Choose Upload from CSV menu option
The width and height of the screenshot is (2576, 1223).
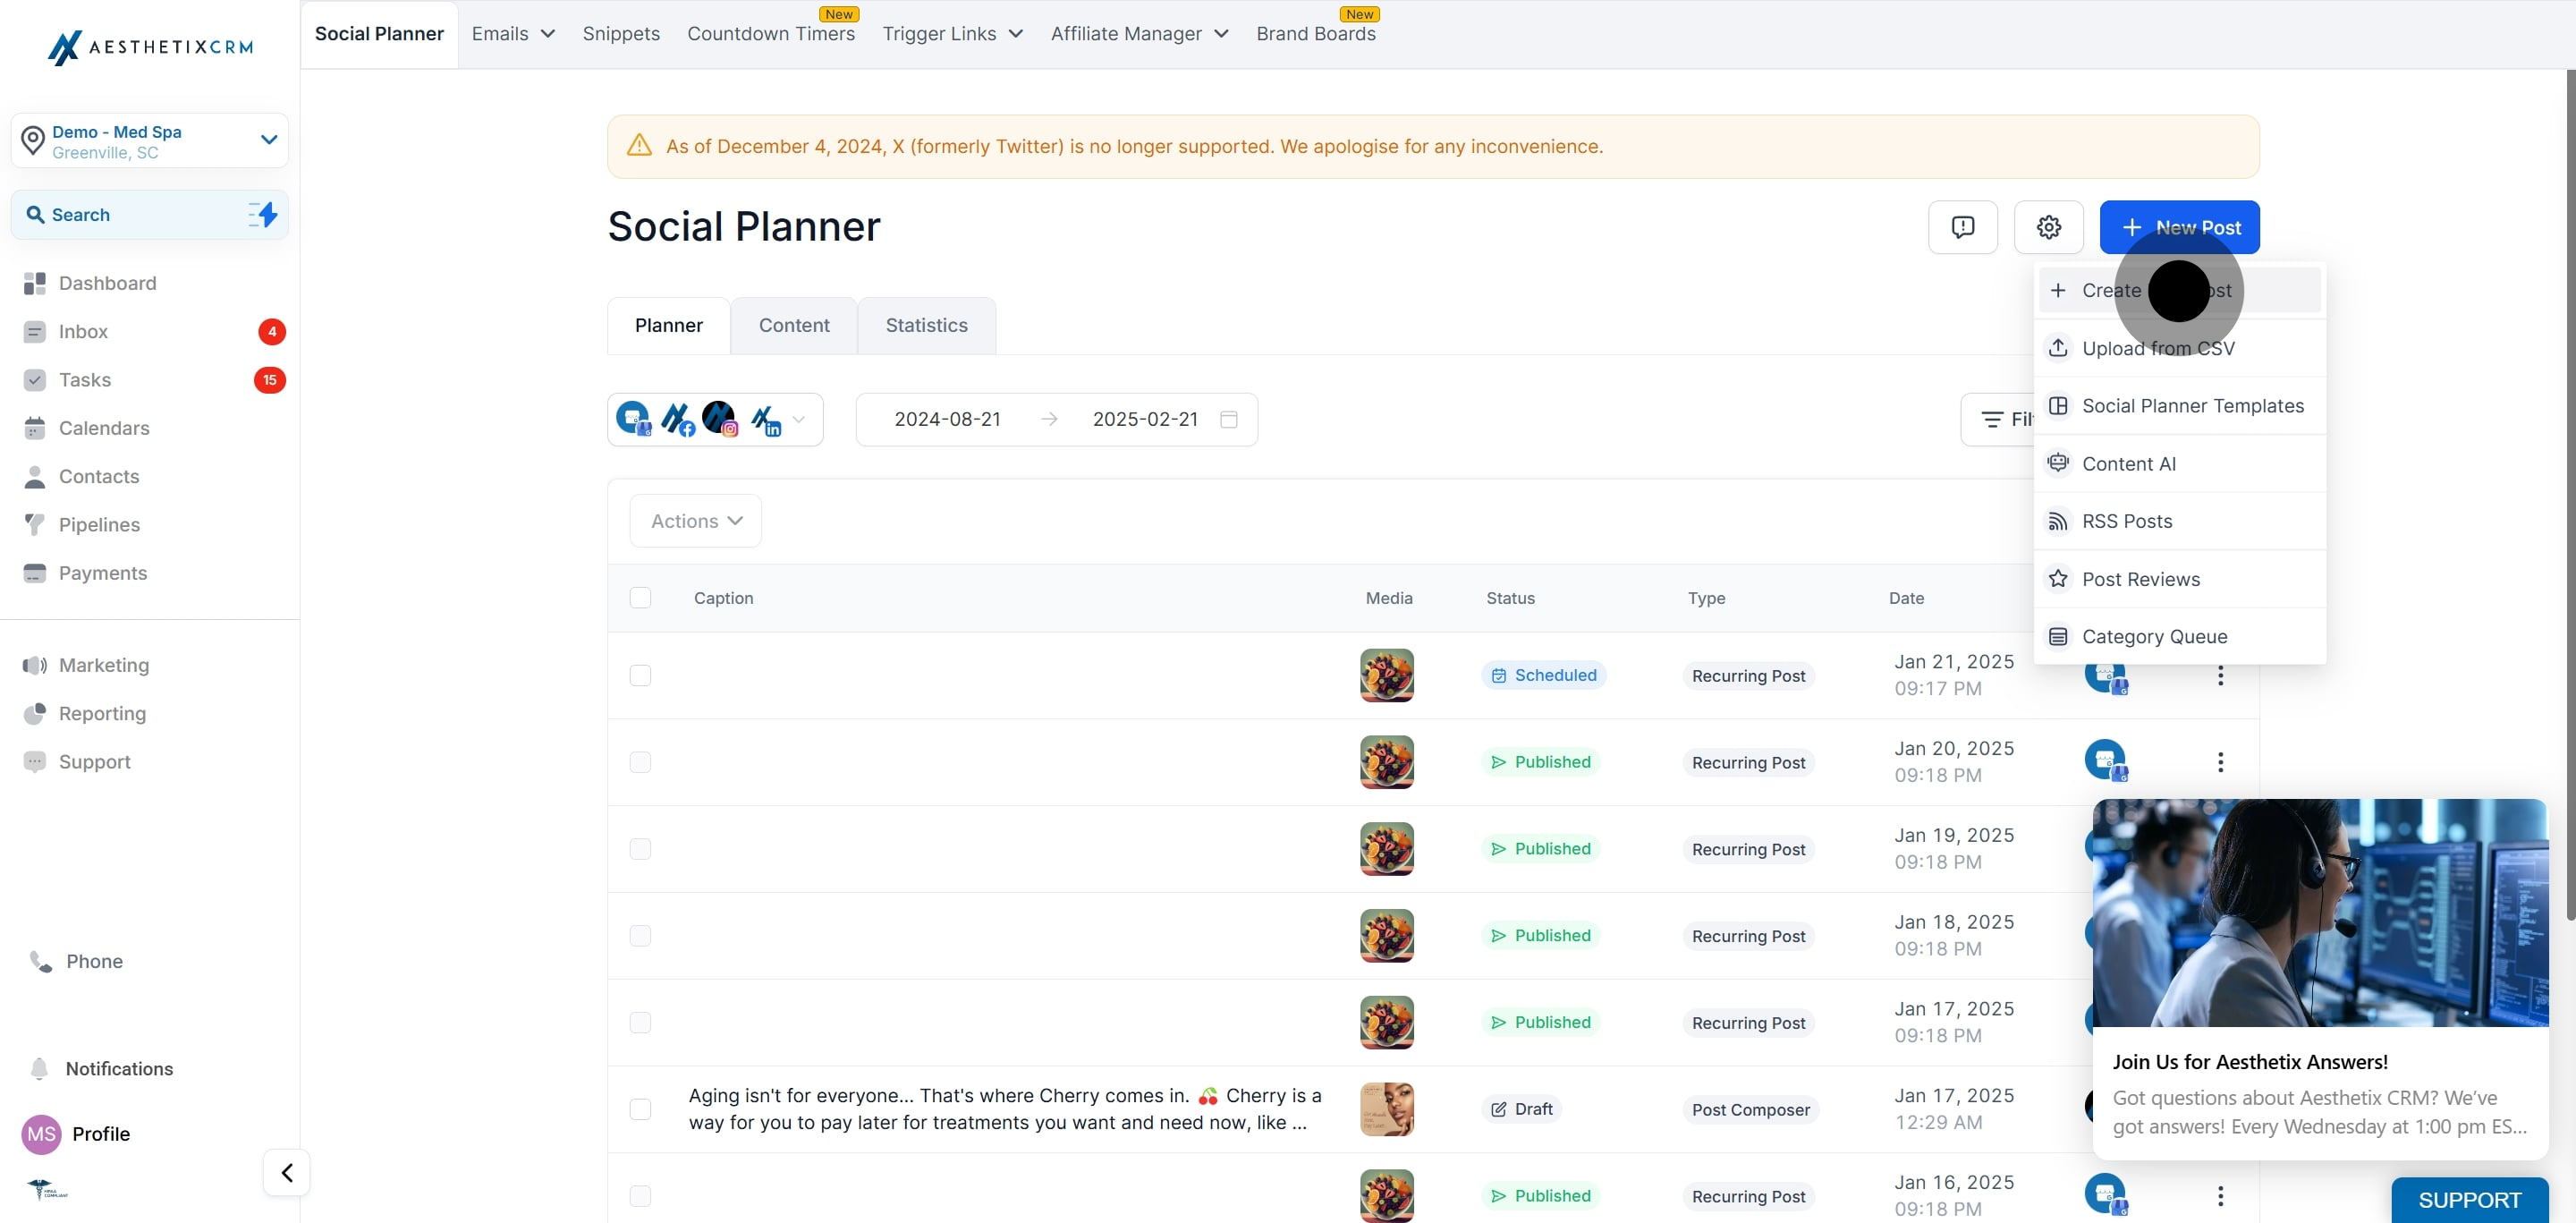click(x=2158, y=348)
